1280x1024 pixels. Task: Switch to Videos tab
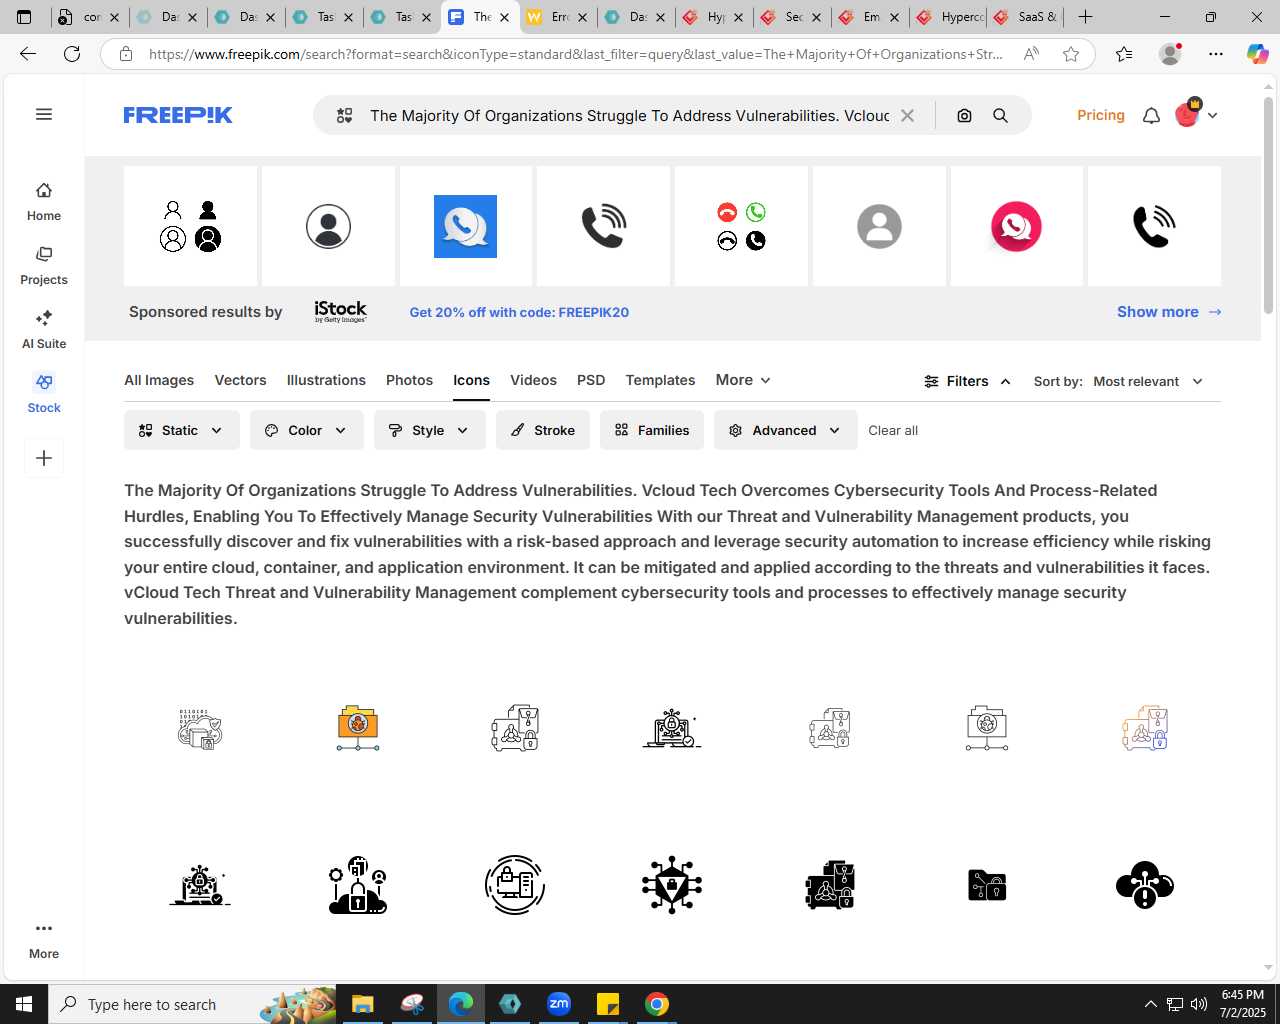pyautogui.click(x=533, y=380)
